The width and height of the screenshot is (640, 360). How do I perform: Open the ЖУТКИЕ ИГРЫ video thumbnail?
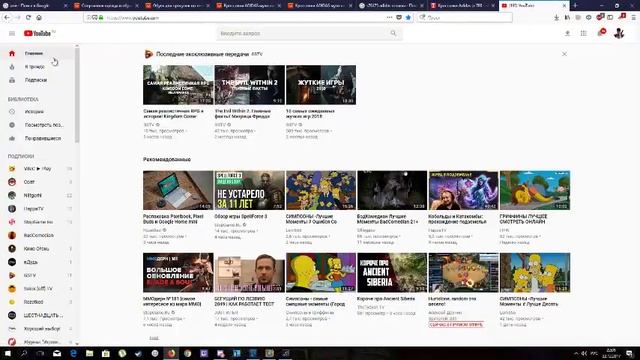(x=321, y=85)
